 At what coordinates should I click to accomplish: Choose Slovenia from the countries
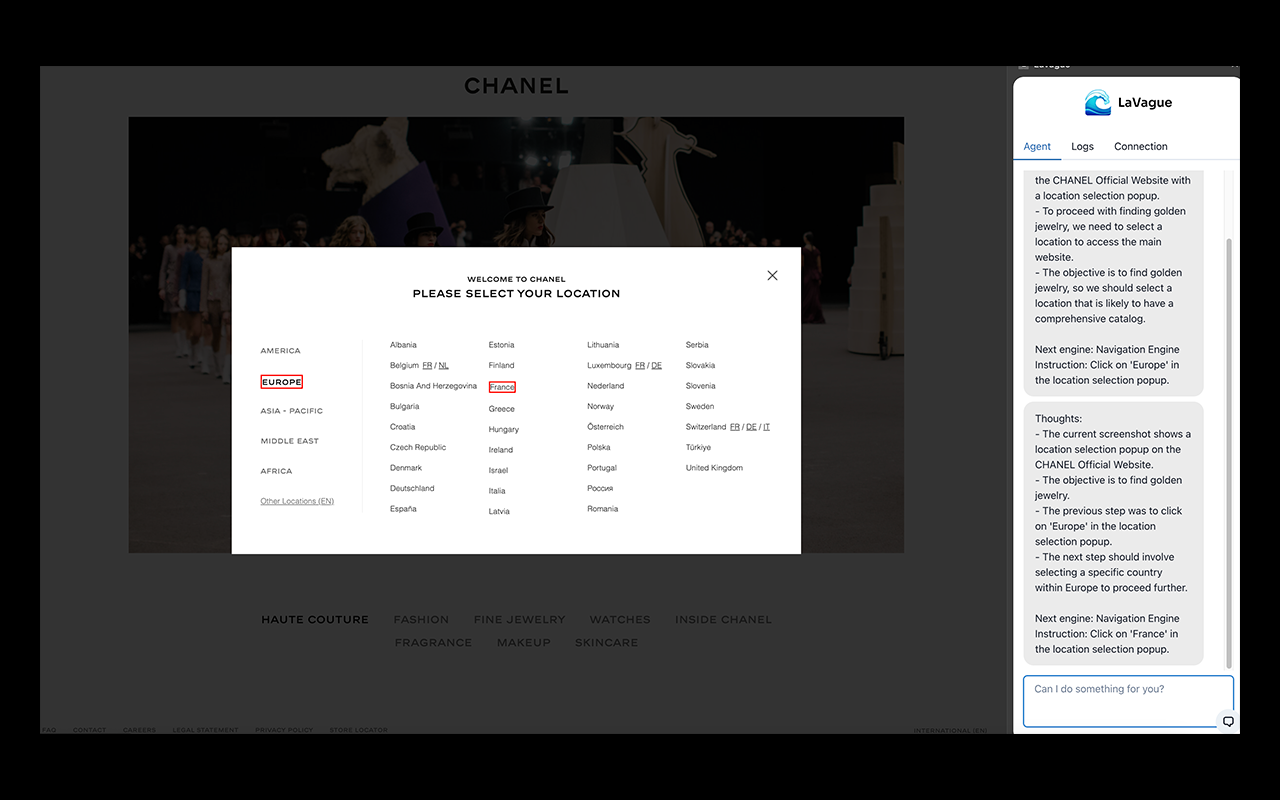click(x=700, y=386)
